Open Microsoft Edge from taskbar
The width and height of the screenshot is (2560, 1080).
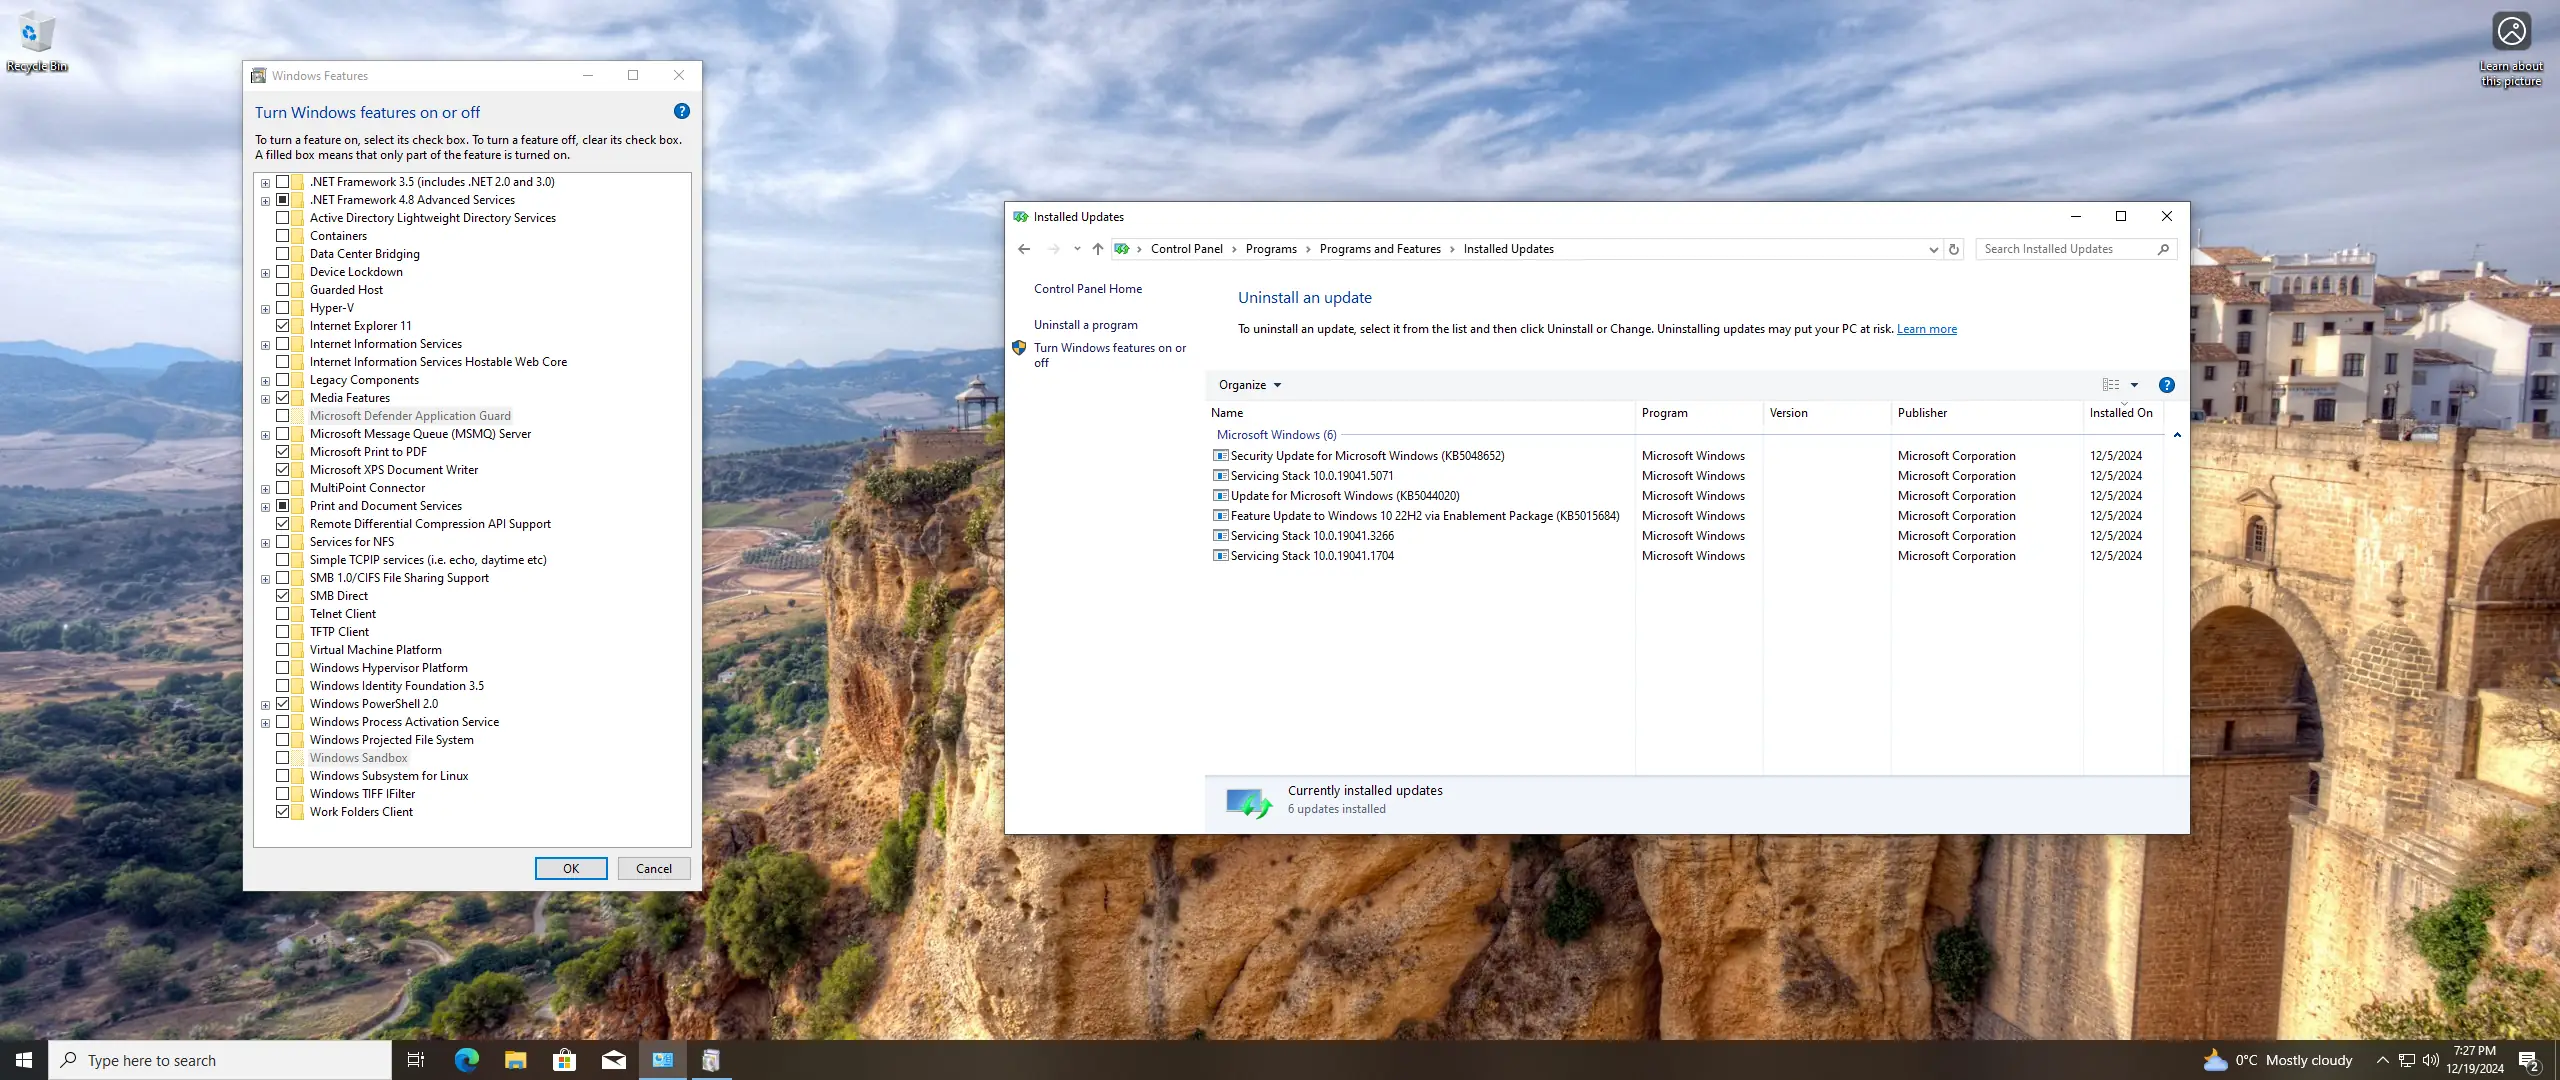(x=466, y=1060)
